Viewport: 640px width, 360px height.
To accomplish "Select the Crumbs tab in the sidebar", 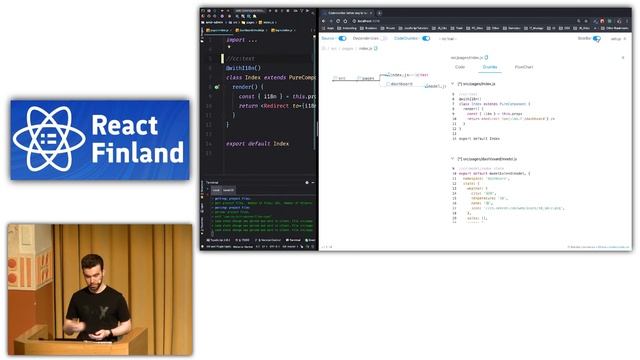I will [490, 67].
